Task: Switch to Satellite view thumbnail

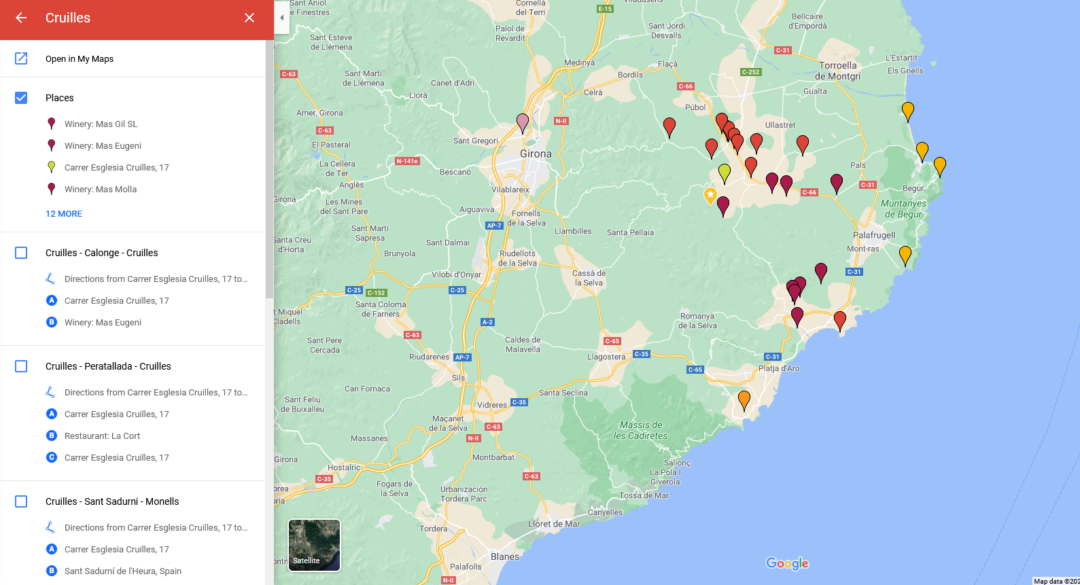Action: pos(314,545)
